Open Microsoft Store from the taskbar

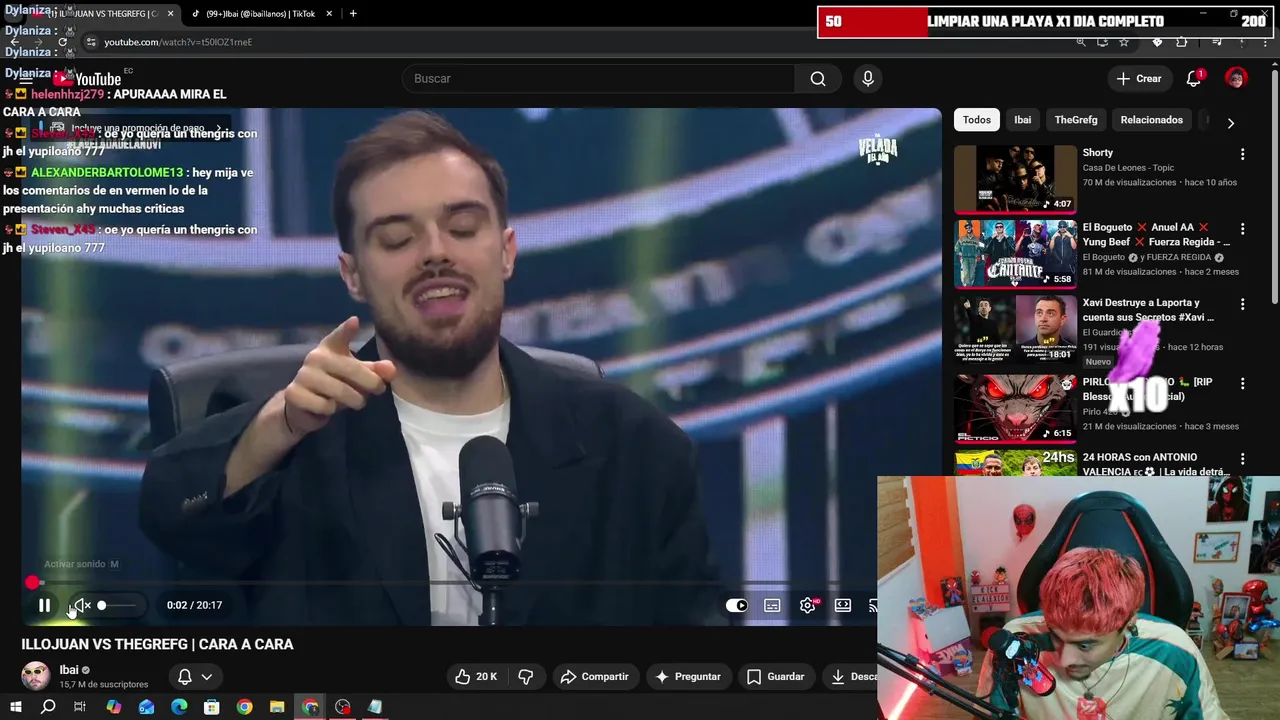click(212, 707)
